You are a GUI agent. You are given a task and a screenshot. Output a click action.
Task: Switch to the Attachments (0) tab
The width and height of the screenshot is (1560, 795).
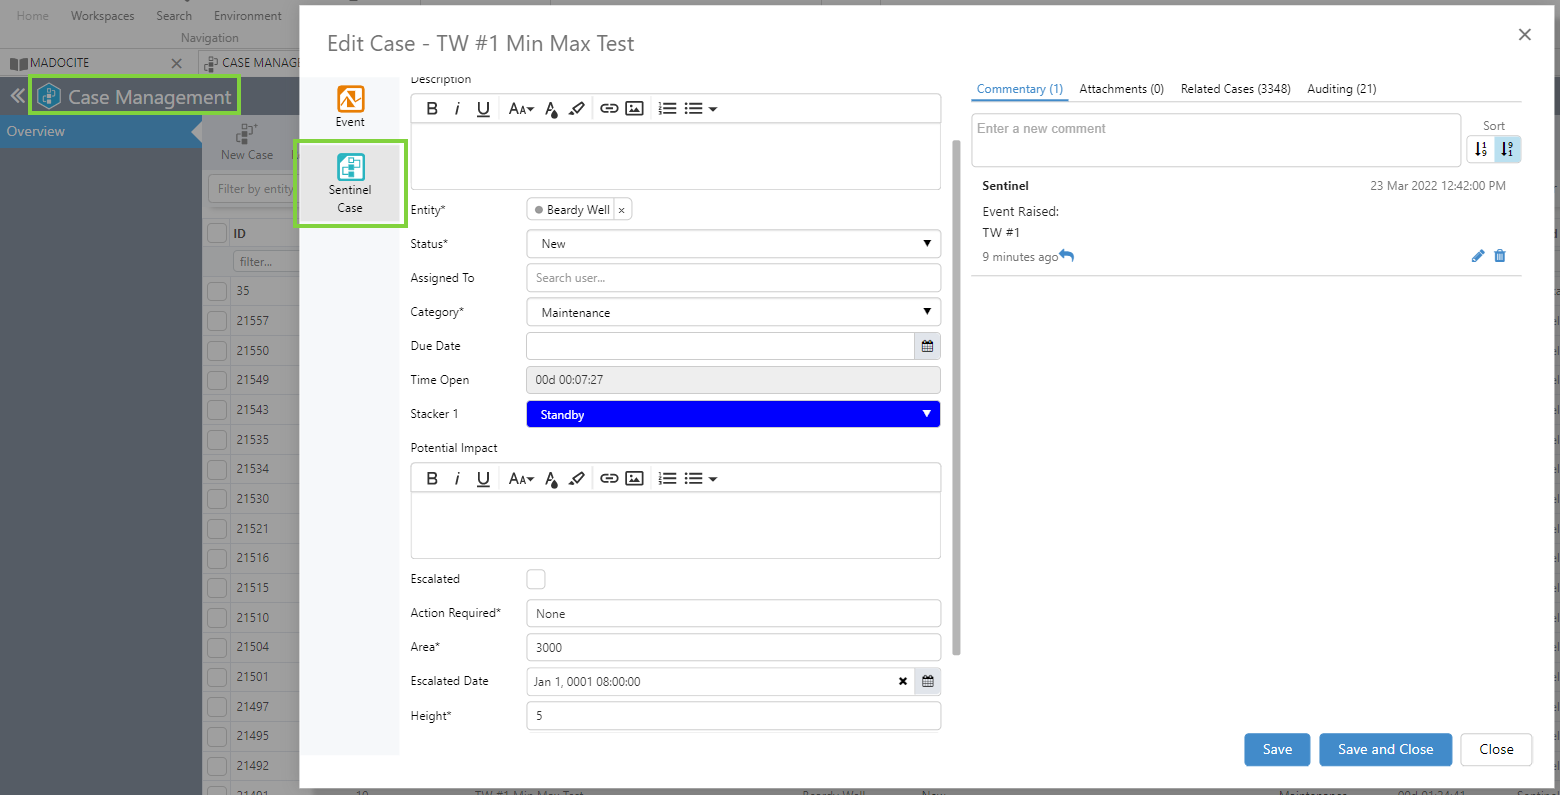[x=1121, y=89]
